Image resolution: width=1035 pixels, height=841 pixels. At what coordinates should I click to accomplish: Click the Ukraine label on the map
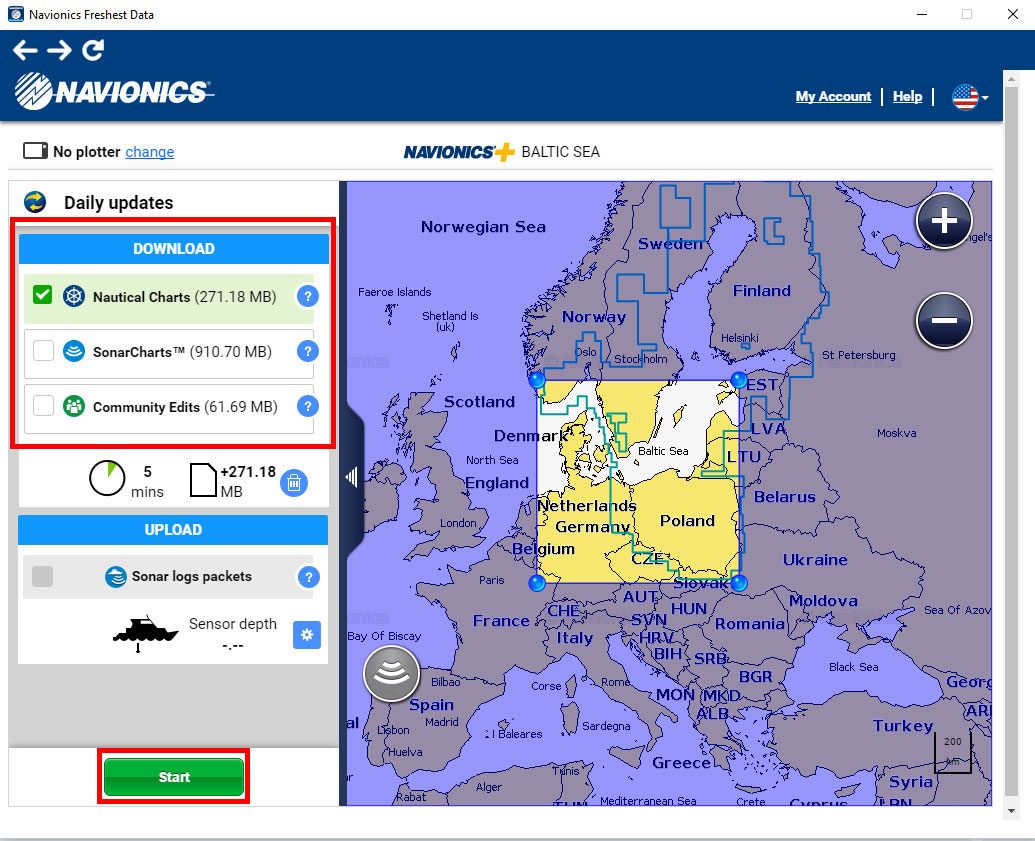815,560
